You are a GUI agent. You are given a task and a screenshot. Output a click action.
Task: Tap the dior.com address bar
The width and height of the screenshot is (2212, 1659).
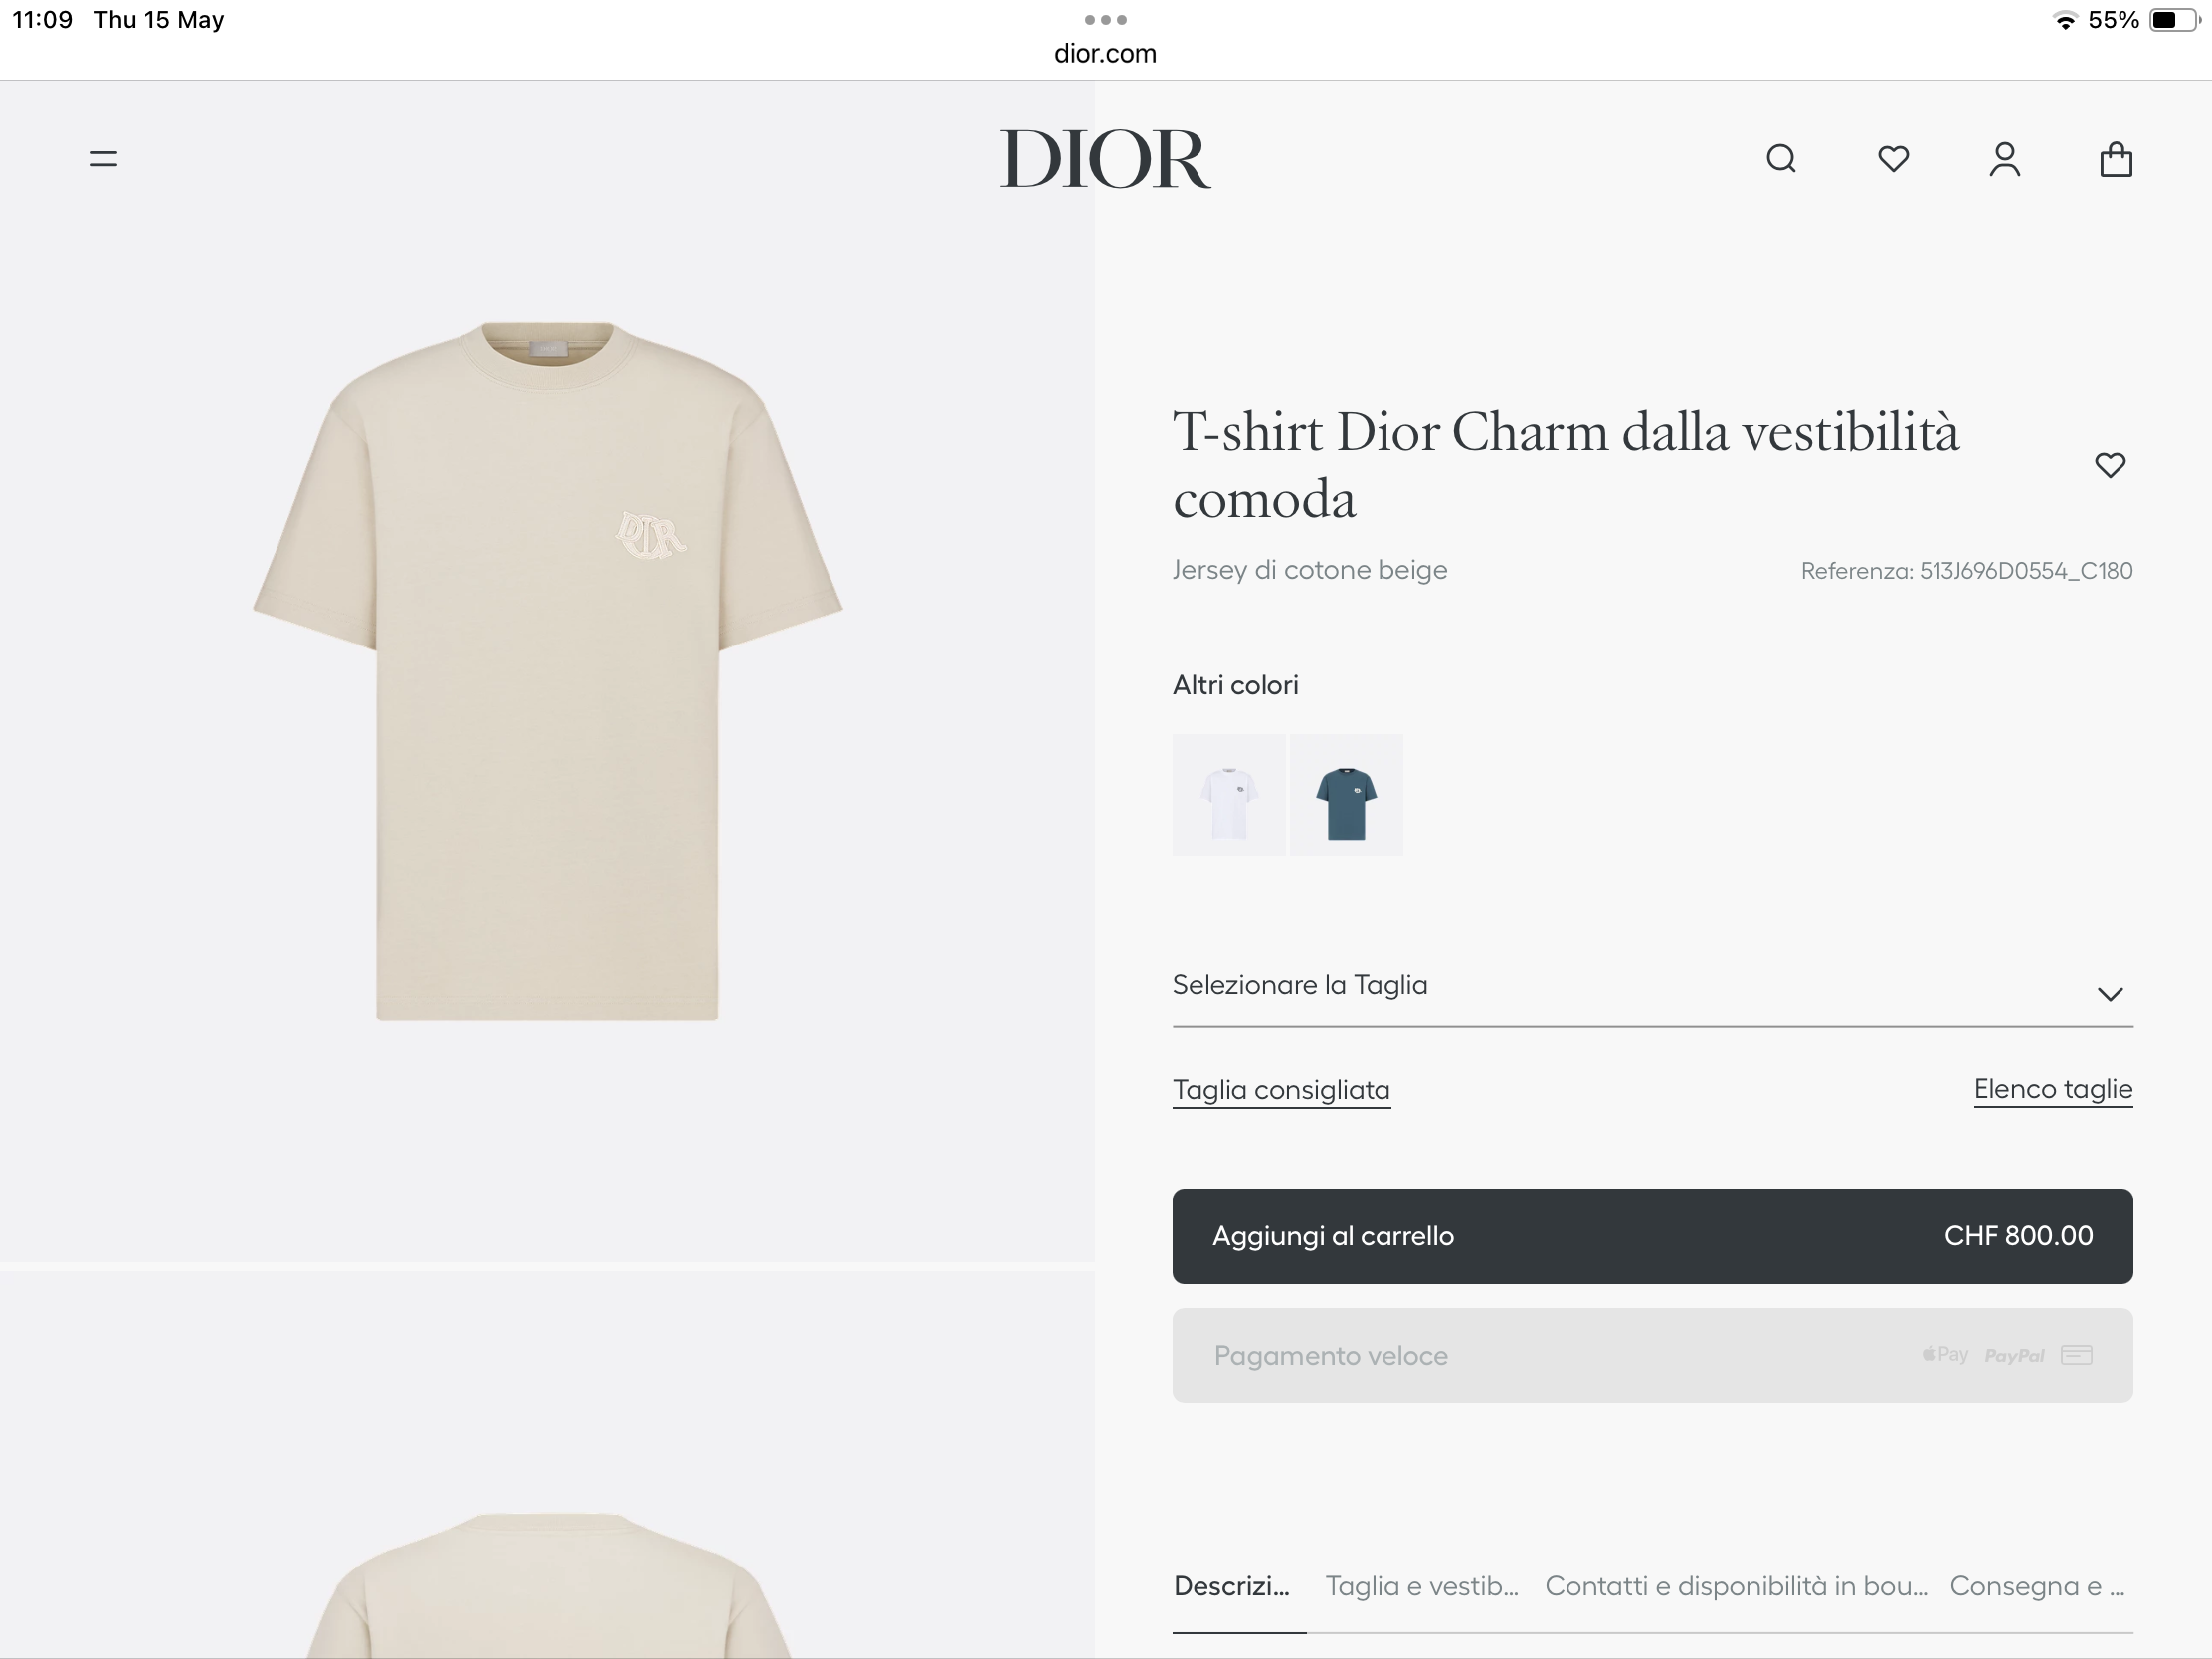pos(1105,54)
